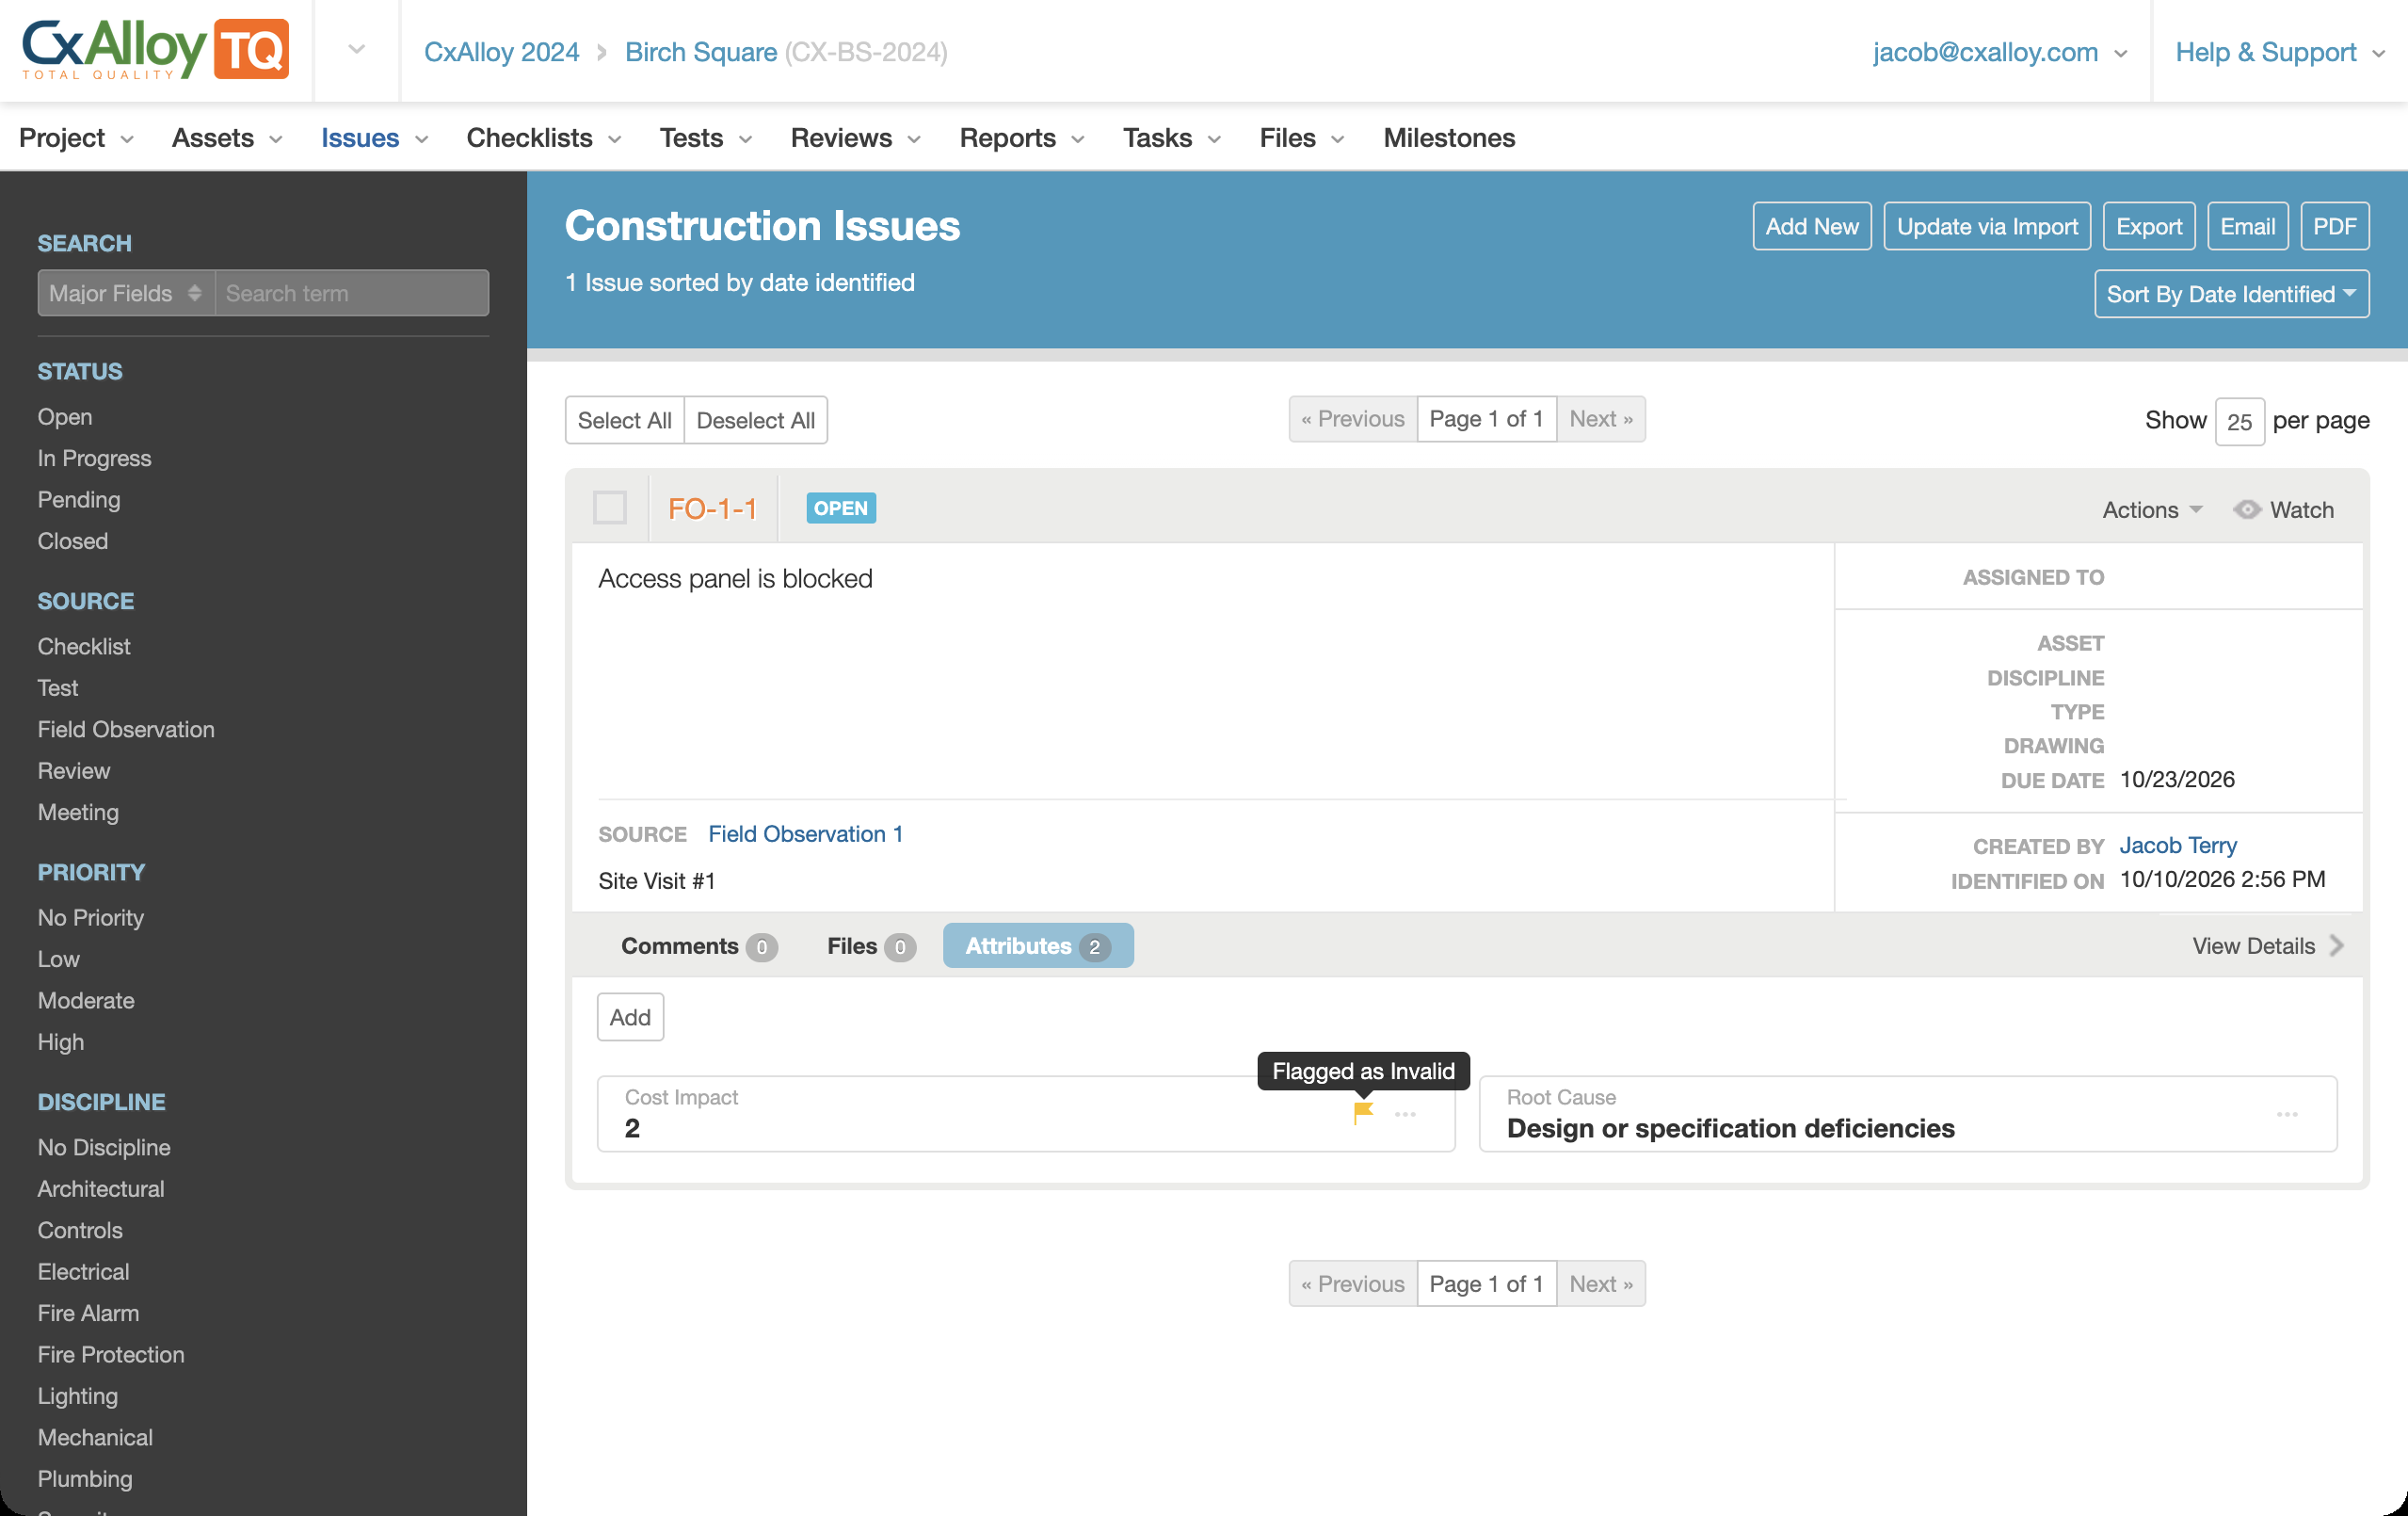Open the Reviews menu

click(855, 137)
